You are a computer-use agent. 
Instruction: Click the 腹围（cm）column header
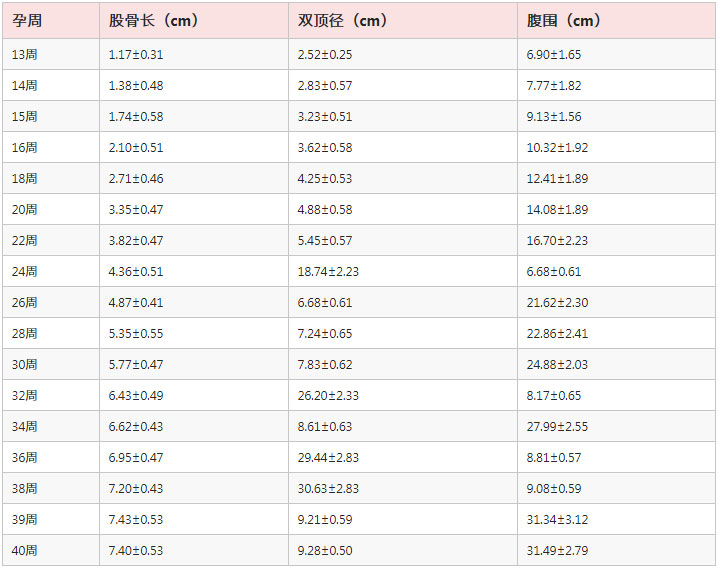pos(564,20)
